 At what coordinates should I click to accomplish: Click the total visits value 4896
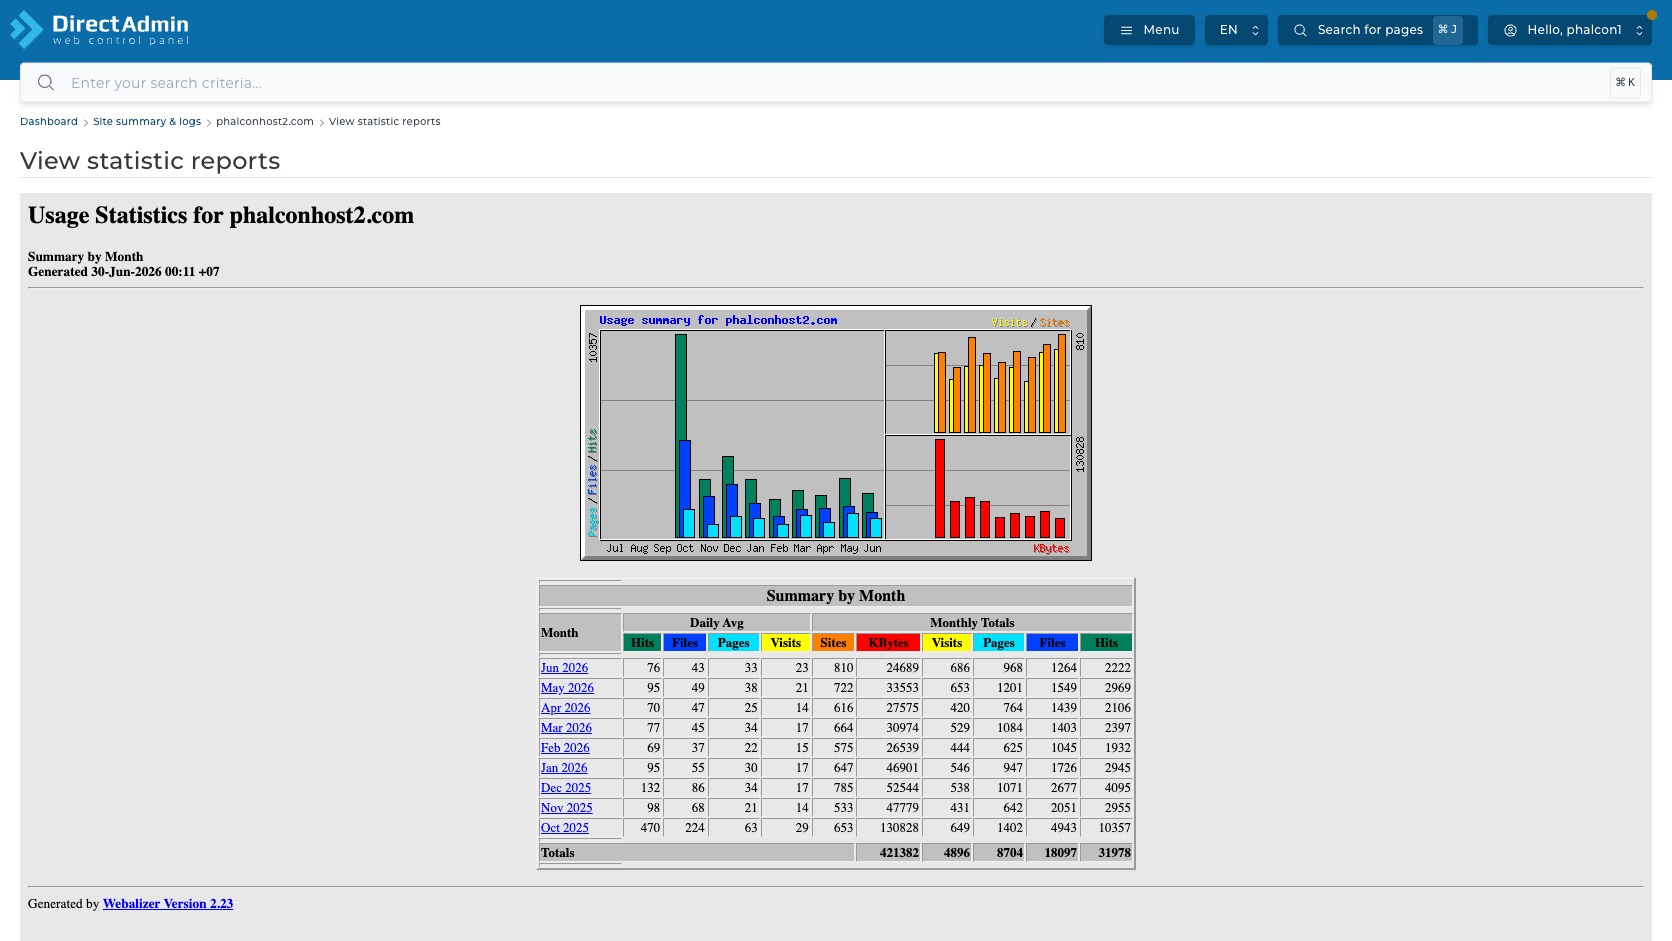click(x=956, y=853)
